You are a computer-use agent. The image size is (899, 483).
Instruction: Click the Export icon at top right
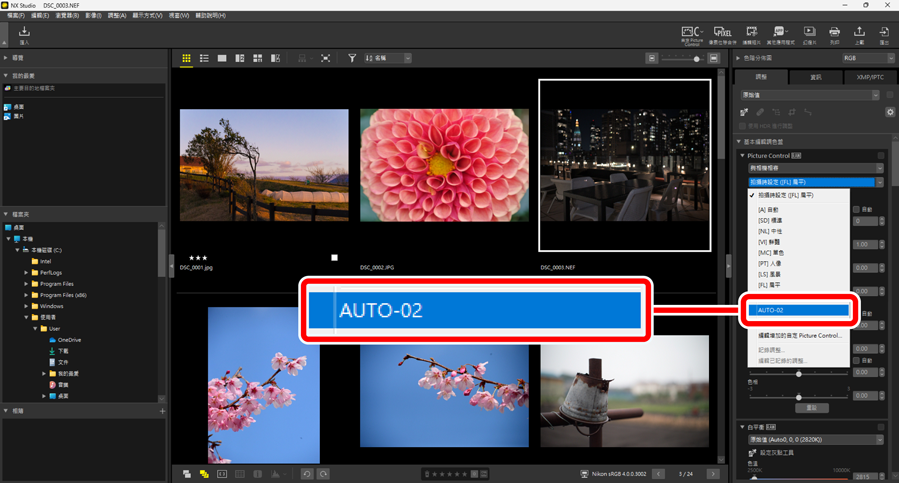pos(884,35)
